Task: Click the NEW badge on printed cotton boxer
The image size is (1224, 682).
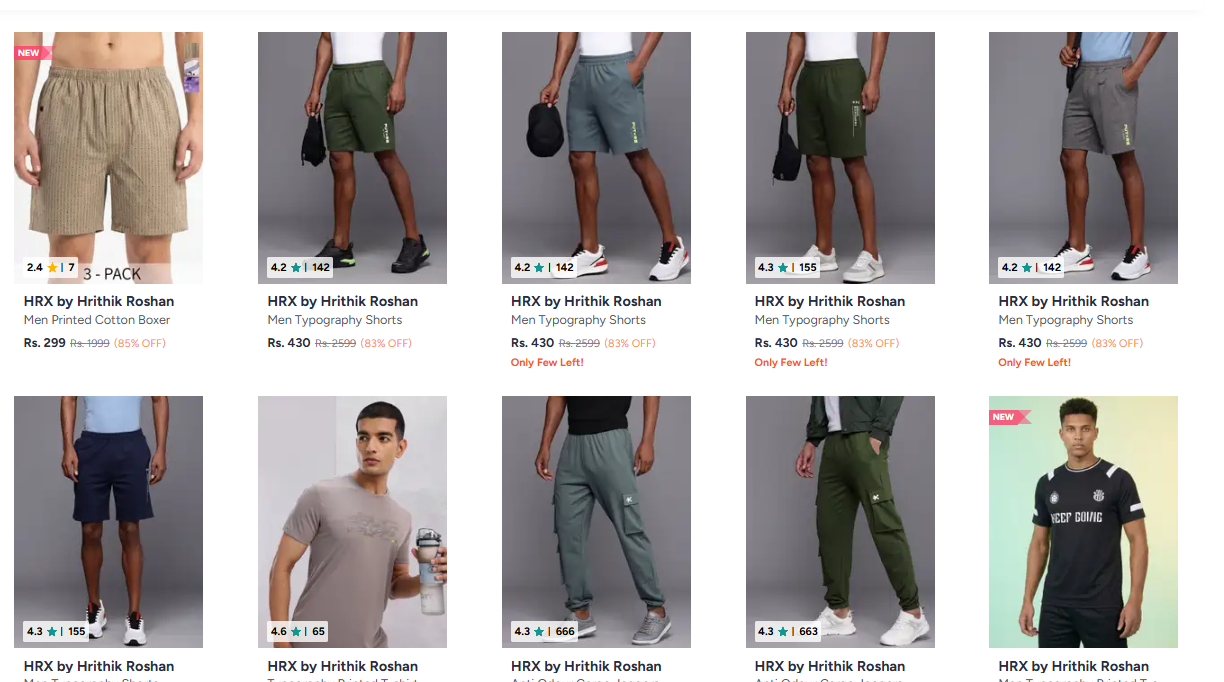Action: pyautogui.click(x=30, y=53)
